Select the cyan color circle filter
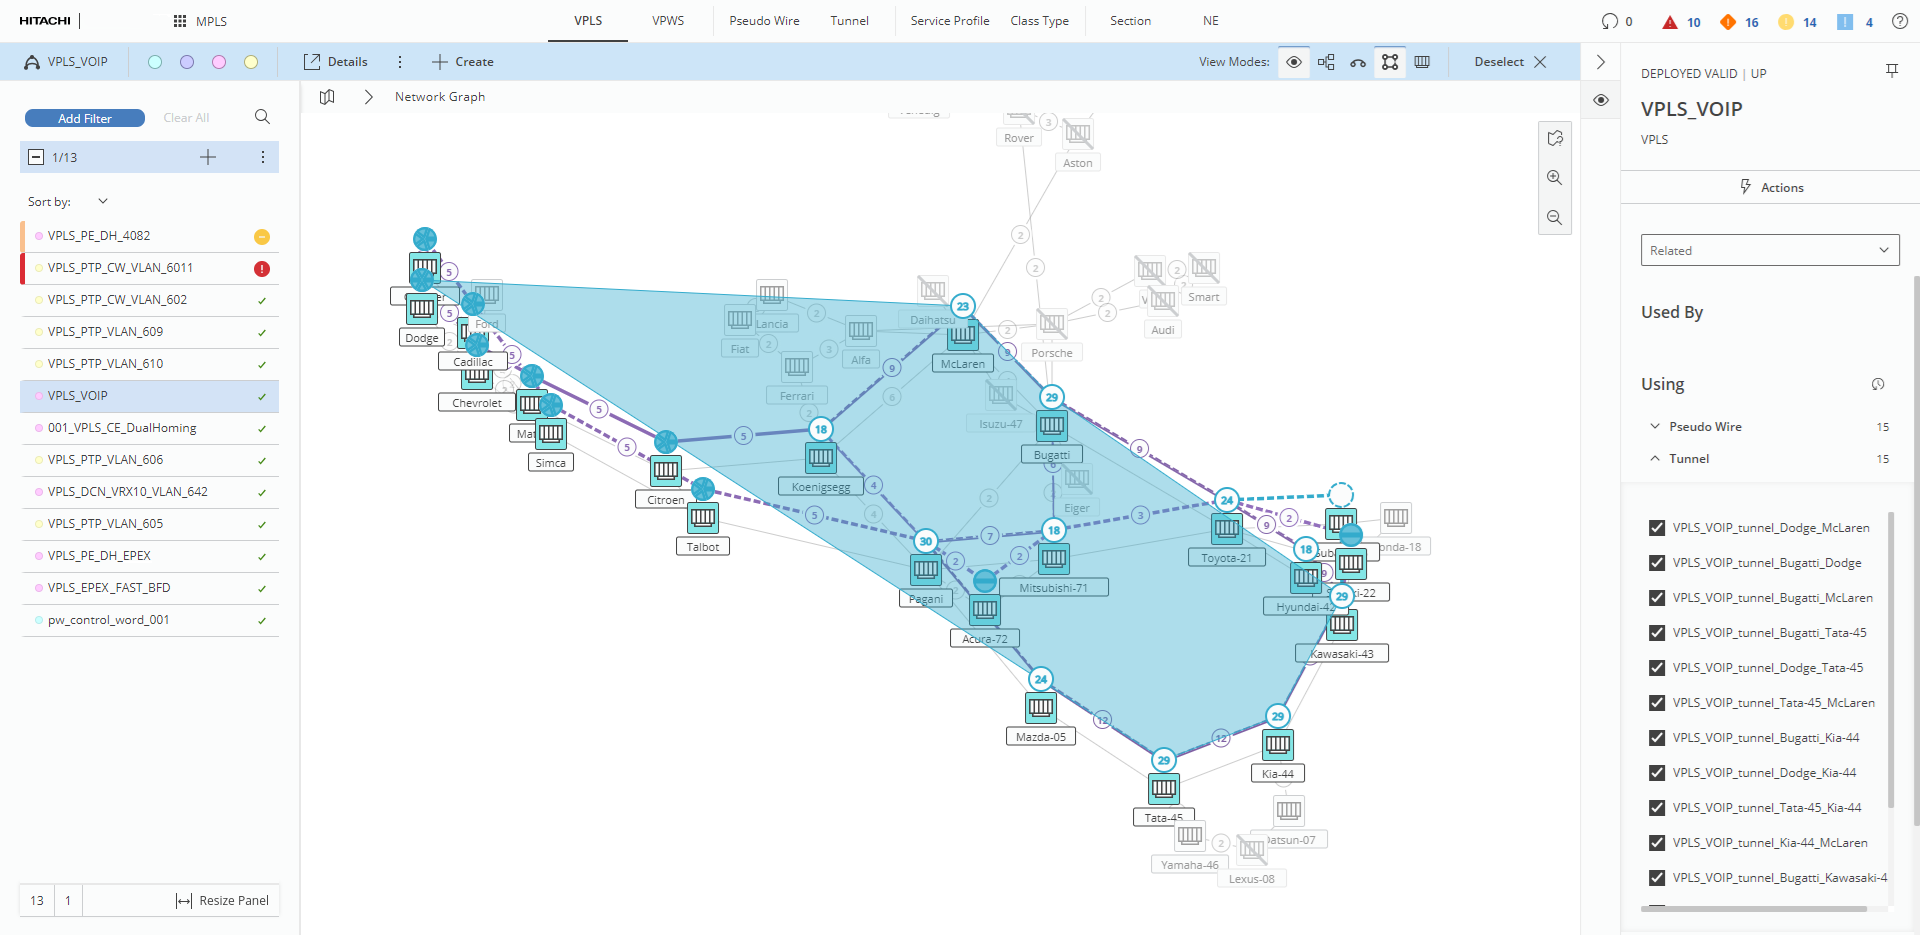 155,62
